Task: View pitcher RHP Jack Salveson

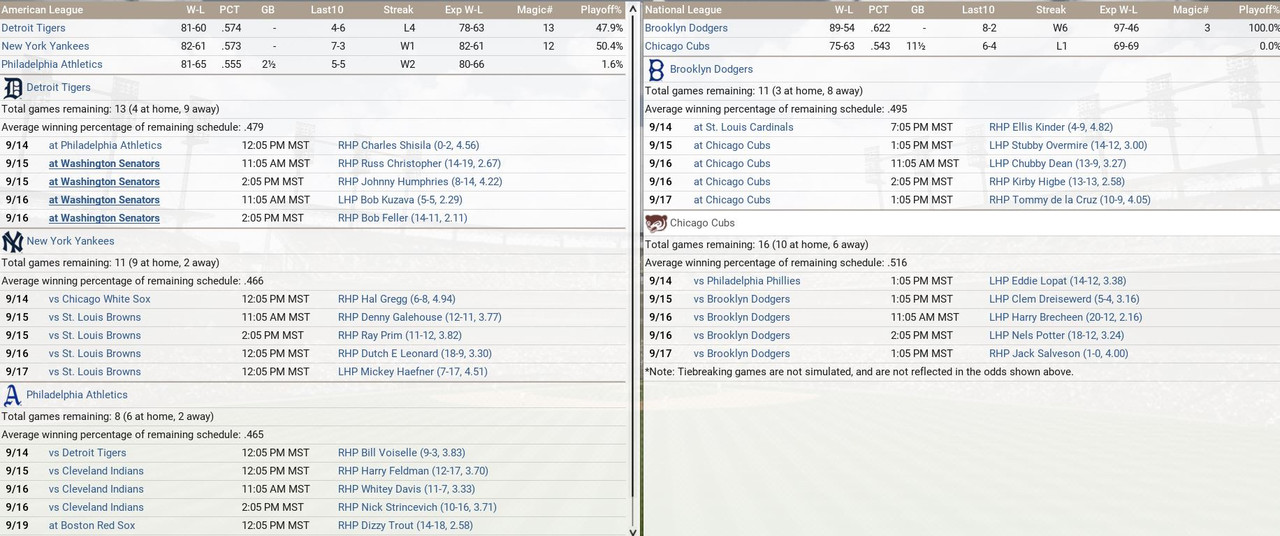Action: click(1059, 354)
